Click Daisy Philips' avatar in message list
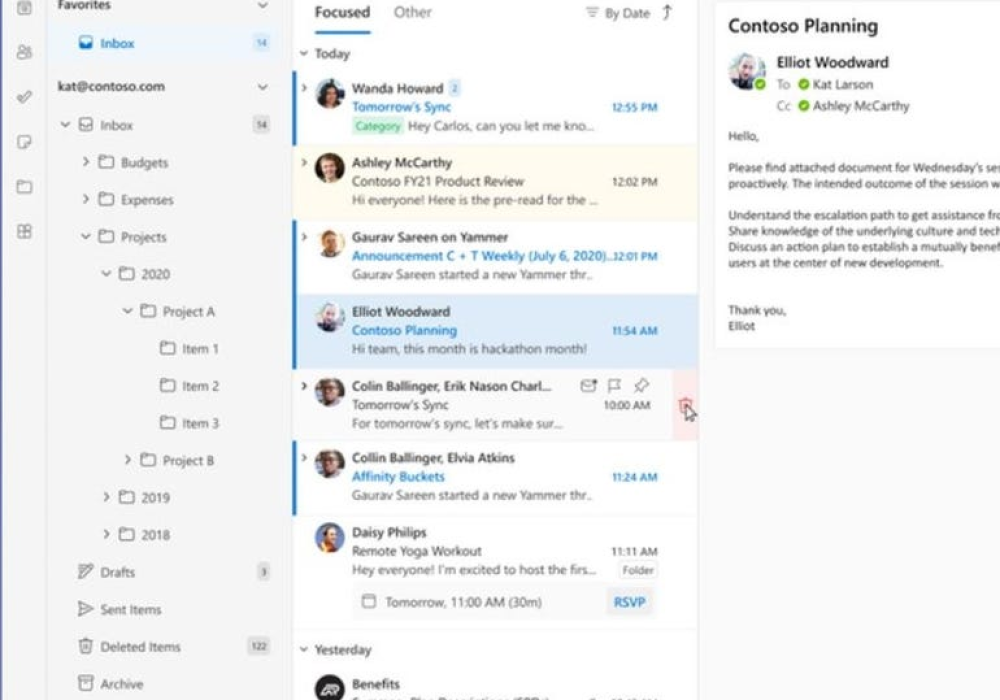 tap(330, 537)
